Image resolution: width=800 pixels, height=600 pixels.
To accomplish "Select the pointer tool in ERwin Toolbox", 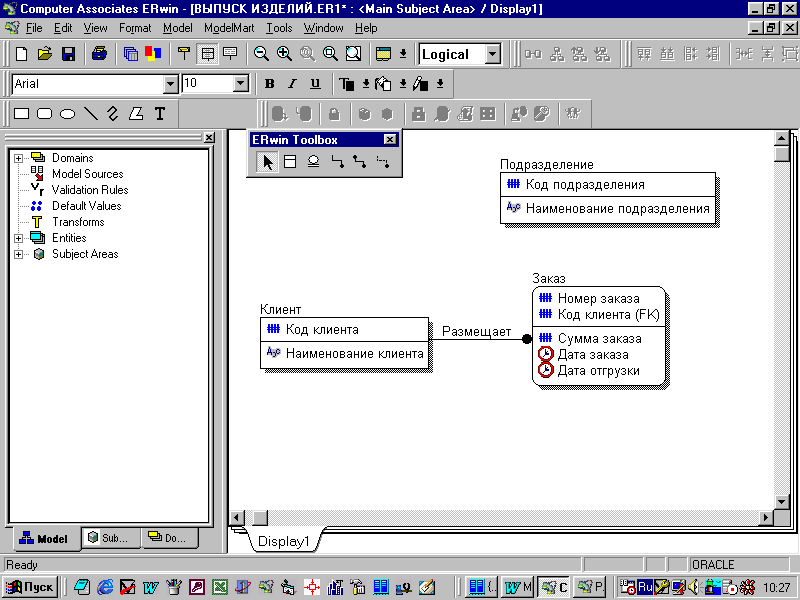I will (267, 162).
